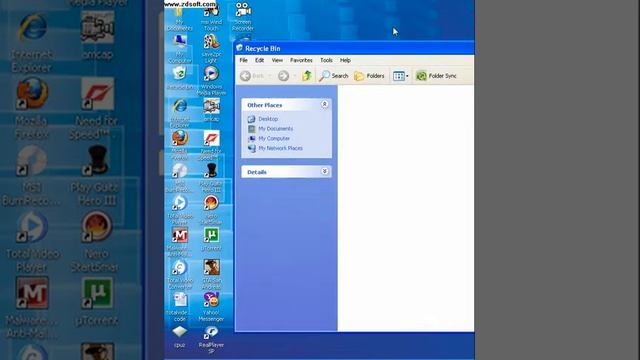
Task: Select the msi Wind Touch icon
Action: (x=211, y=19)
